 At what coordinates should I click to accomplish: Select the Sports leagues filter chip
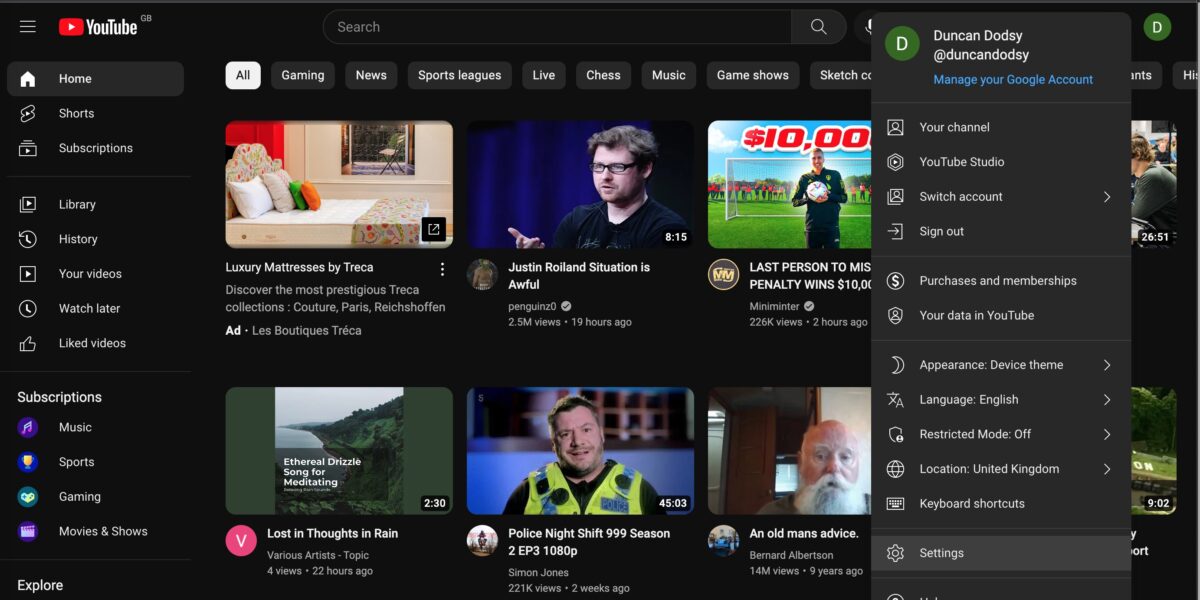[x=460, y=75]
